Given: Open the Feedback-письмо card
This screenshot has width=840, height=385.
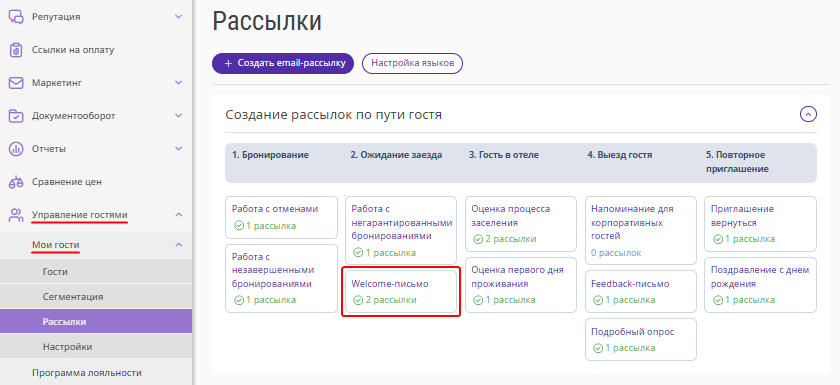Looking at the screenshot, I should pyautogui.click(x=641, y=292).
